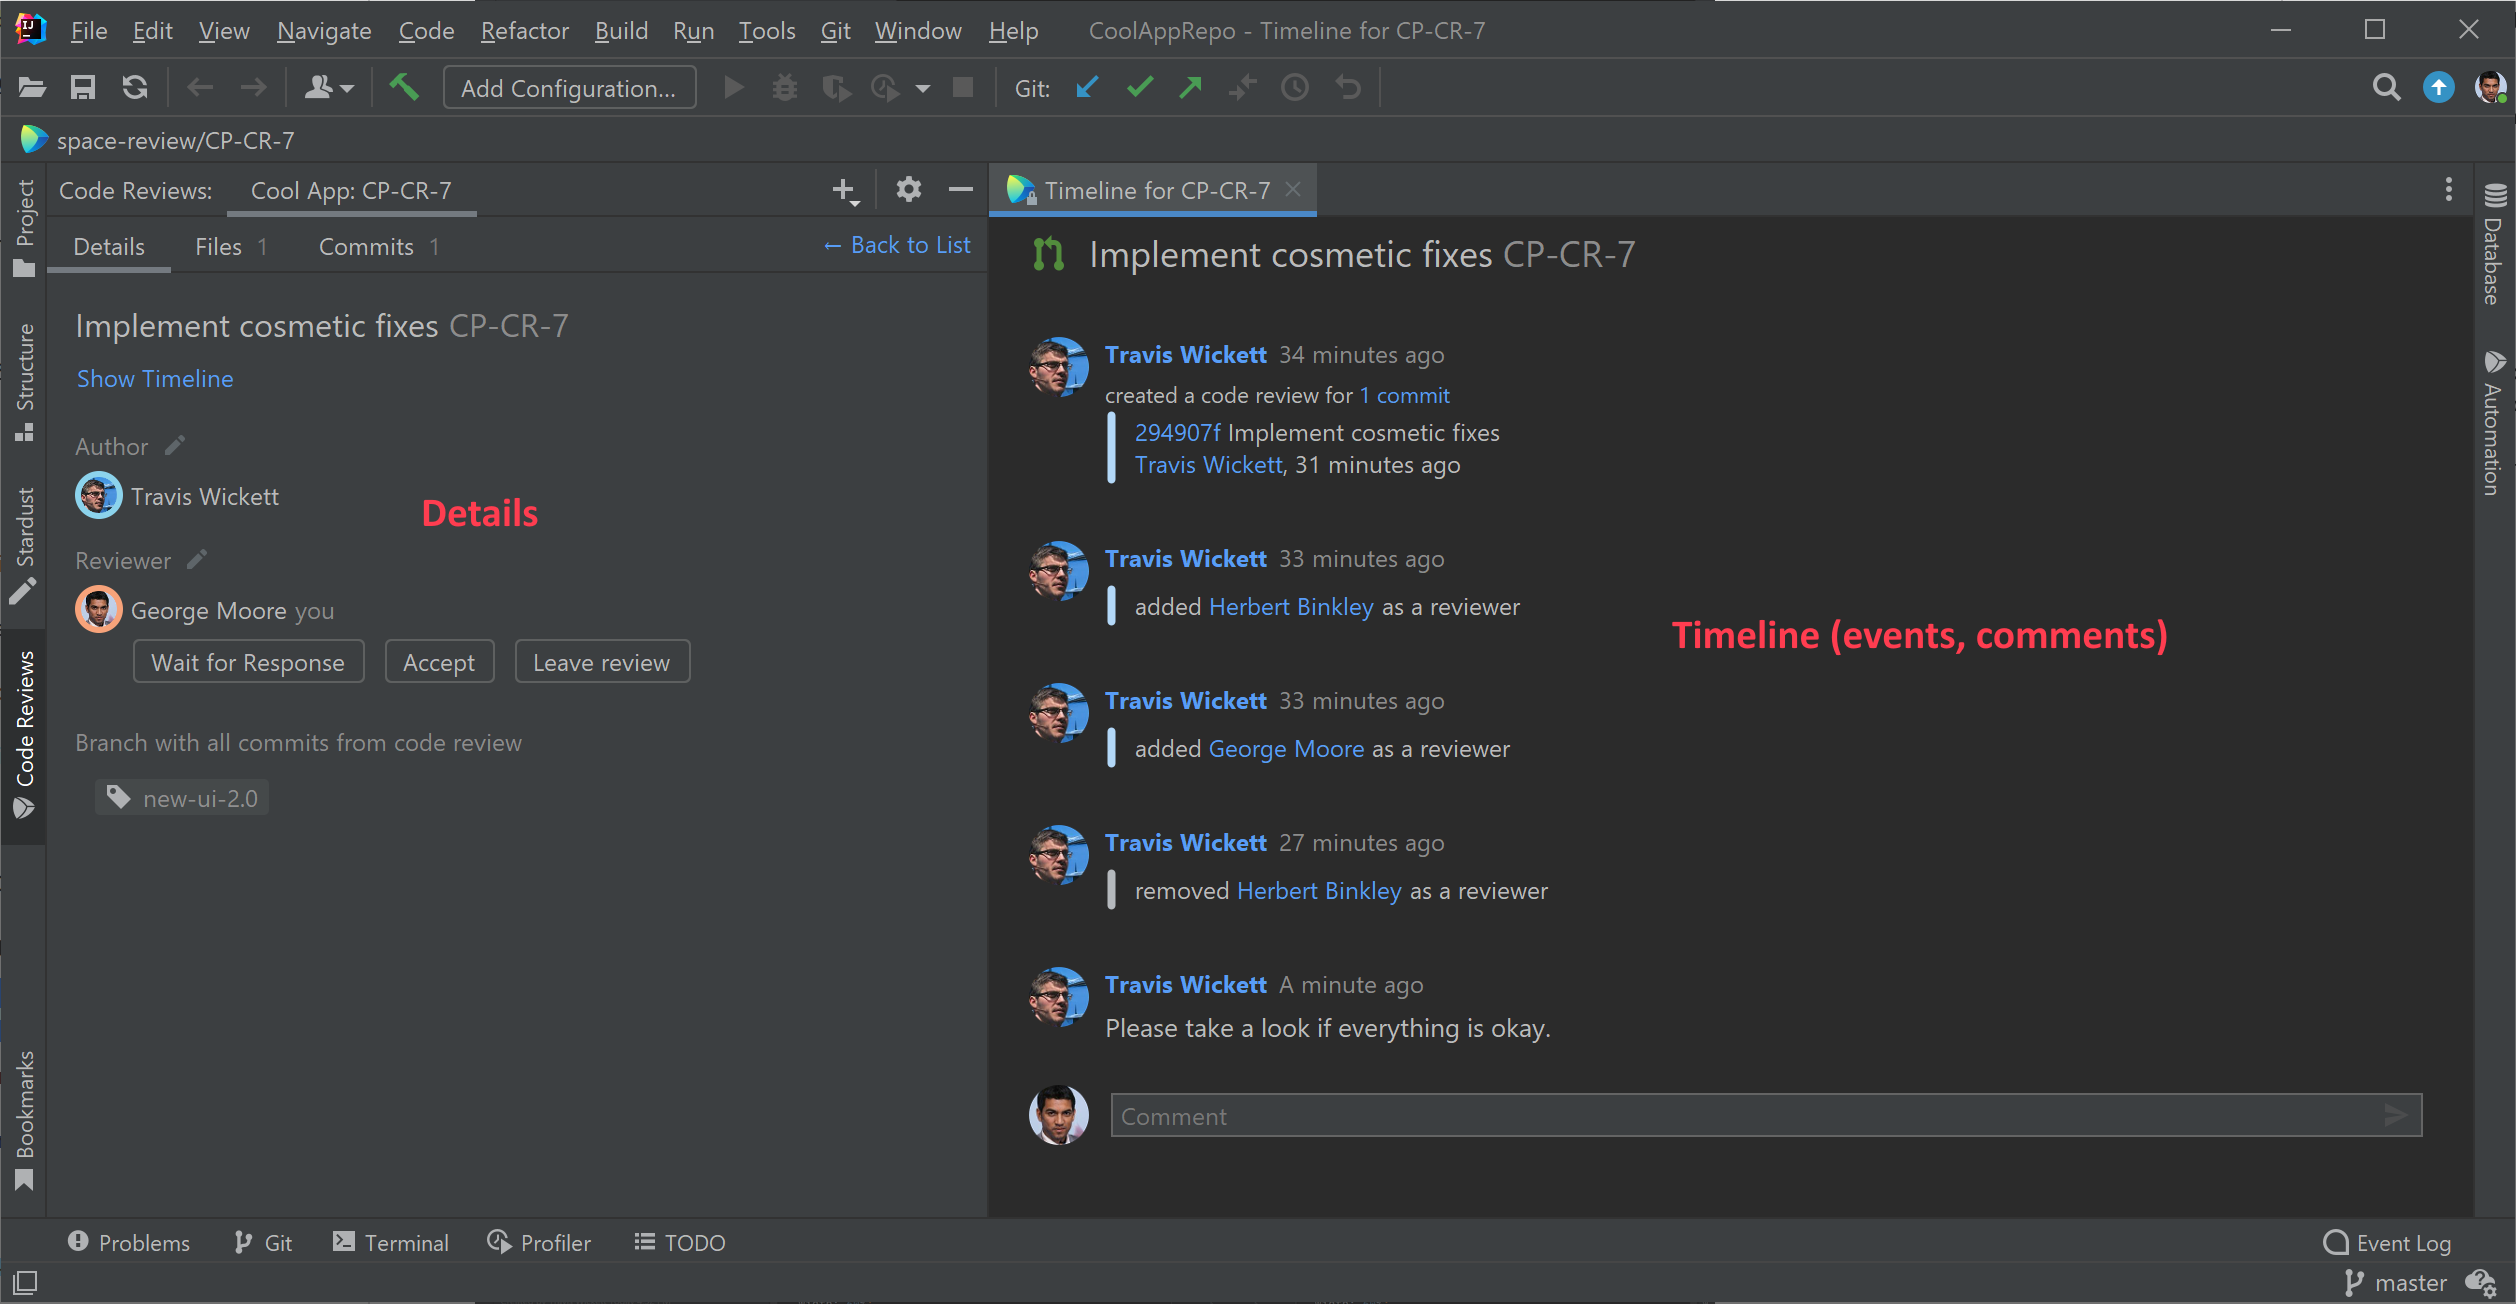Click the Search Everywhere magnifier icon

[x=2386, y=88]
